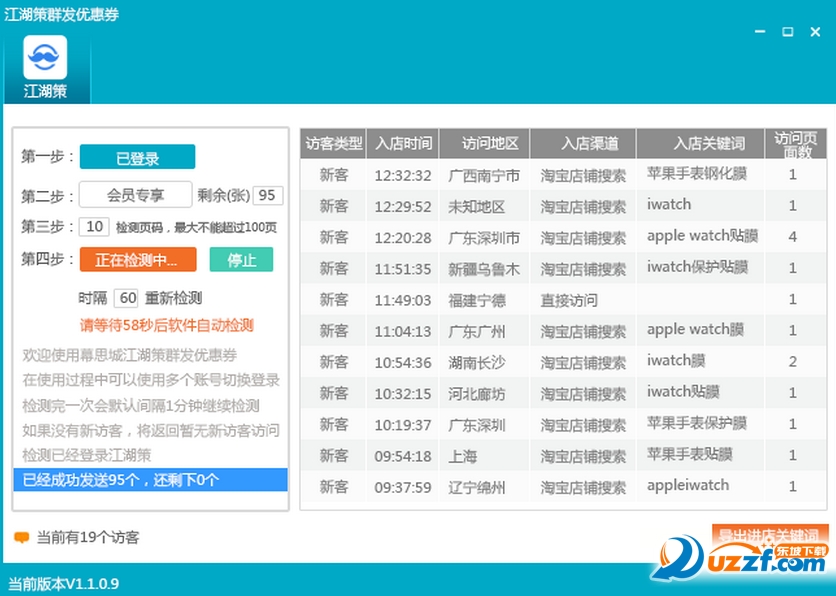Click the region cell 广东深圳市
Image resolution: width=836 pixels, height=596 pixels.
pyautogui.click(x=484, y=237)
